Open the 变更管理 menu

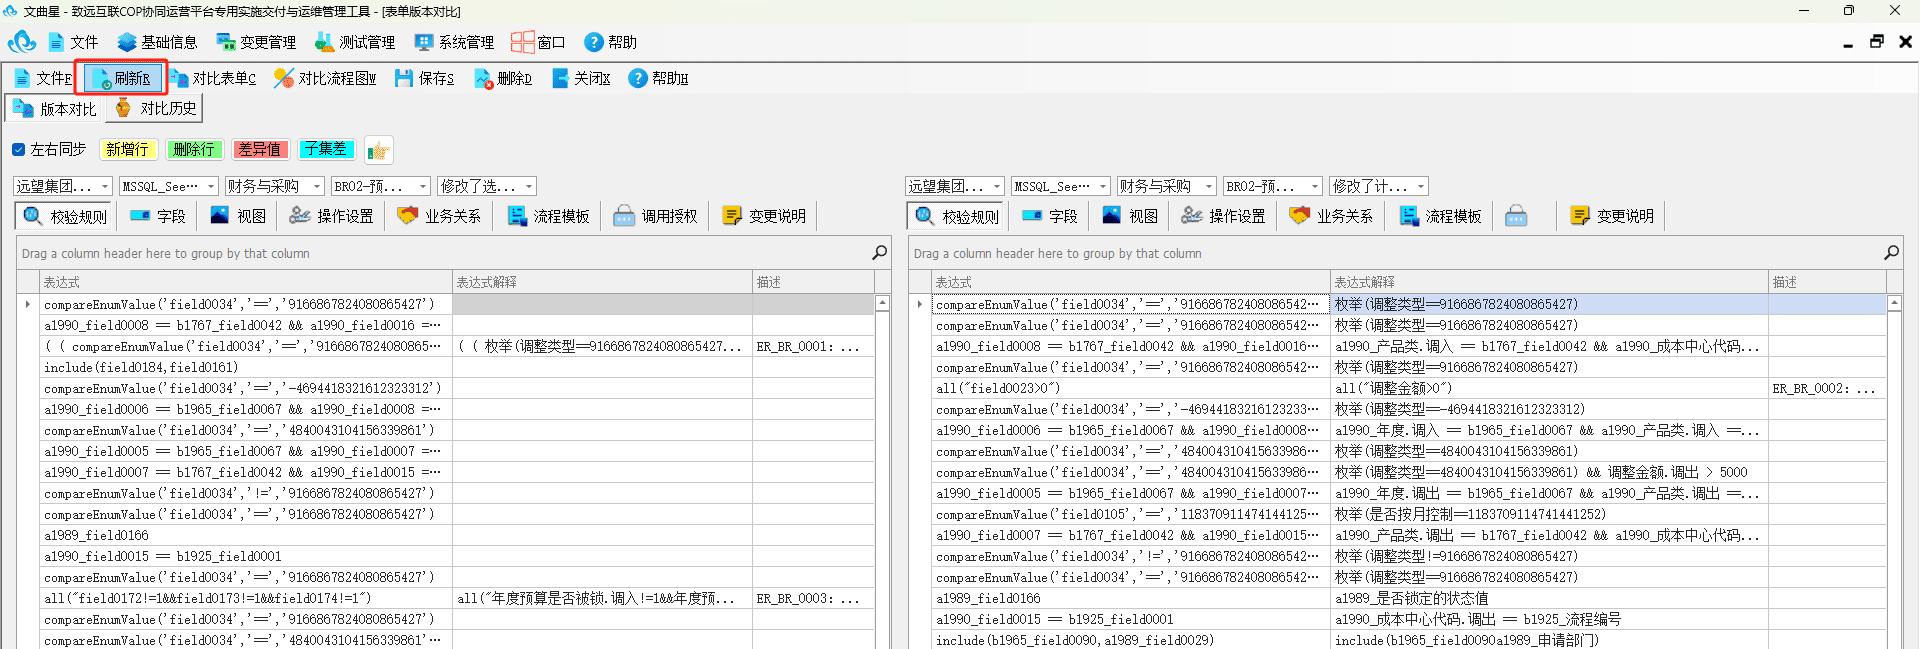[x=257, y=42]
